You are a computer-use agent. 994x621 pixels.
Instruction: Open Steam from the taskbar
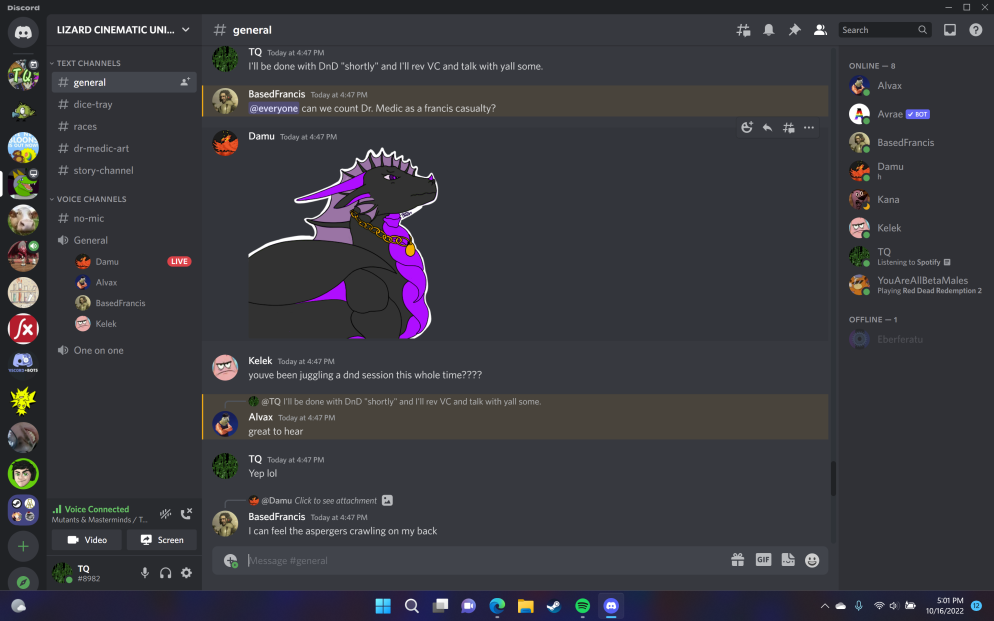[554, 606]
